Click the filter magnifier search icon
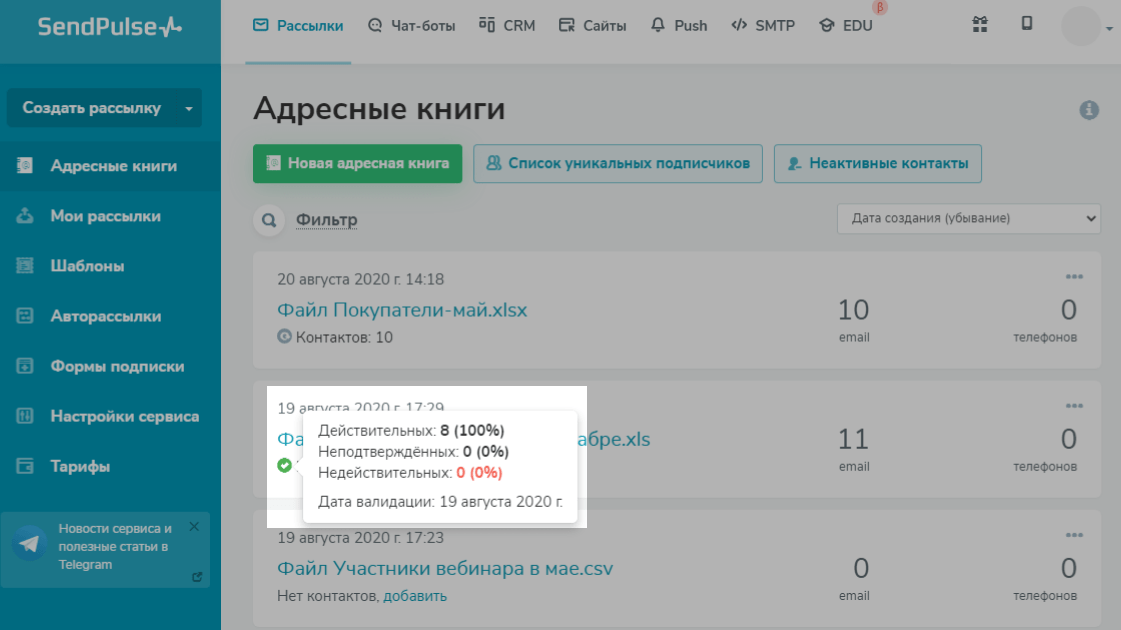Image resolution: width=1121 pixels, height=630 pixels. pyautogui.click(x=268, y=220)
